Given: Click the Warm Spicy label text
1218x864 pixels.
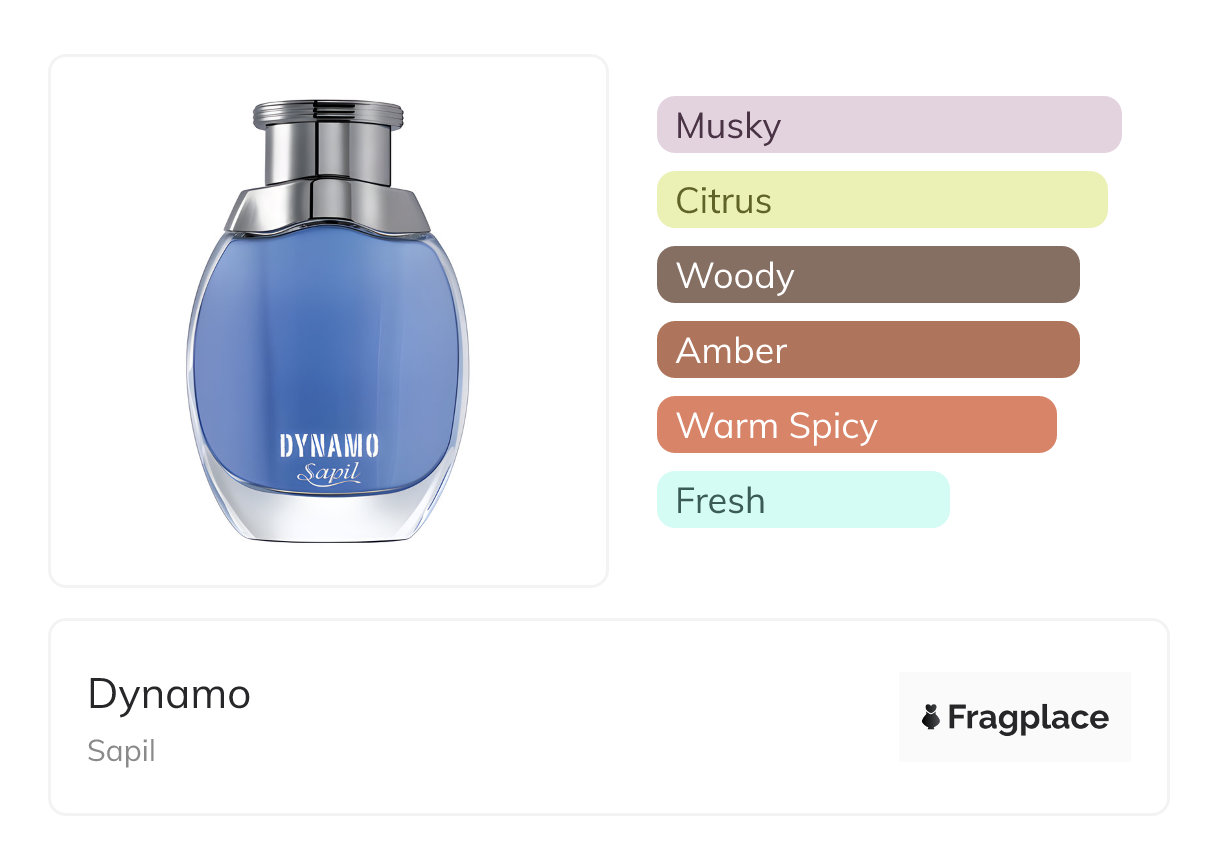Looking at the screenshot, I should tap(776, 426).
